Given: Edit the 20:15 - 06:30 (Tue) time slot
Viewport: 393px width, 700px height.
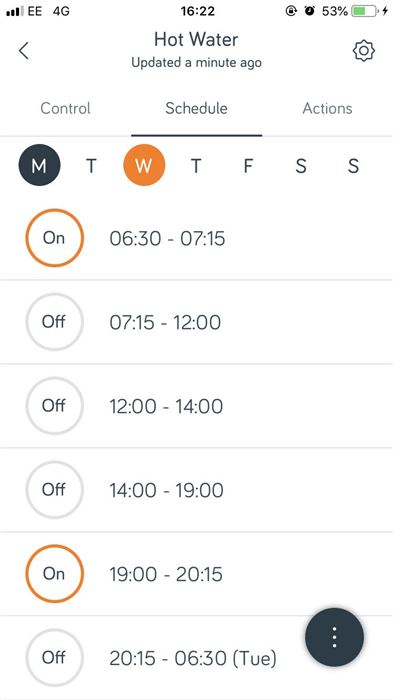Looking at the screenshot, I should (x=193, y=658).
